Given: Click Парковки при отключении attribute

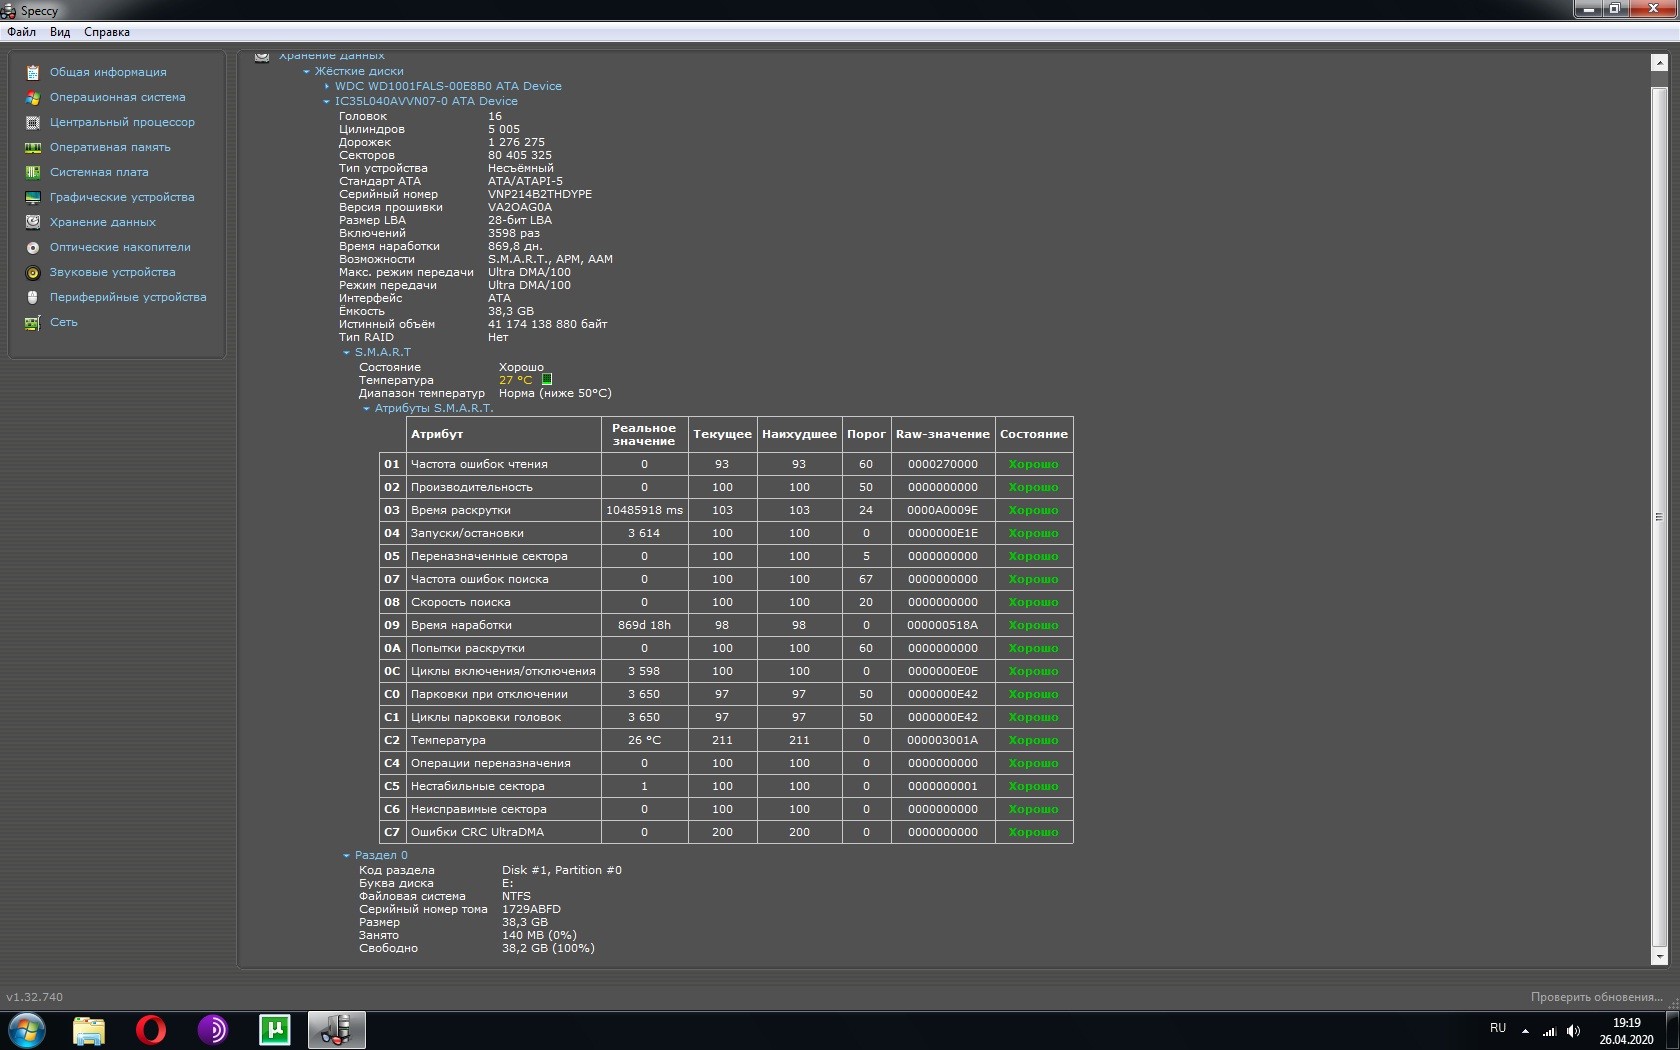Looking at the screenshot, I should (489, 694).
